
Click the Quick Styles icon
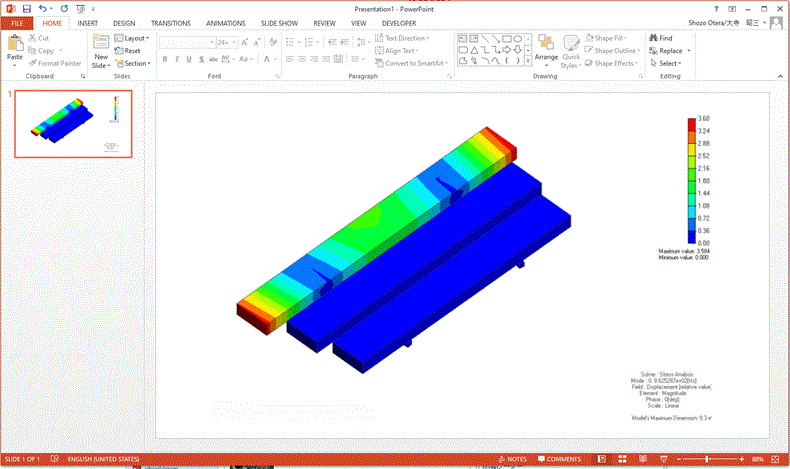(x=571, y=45)
